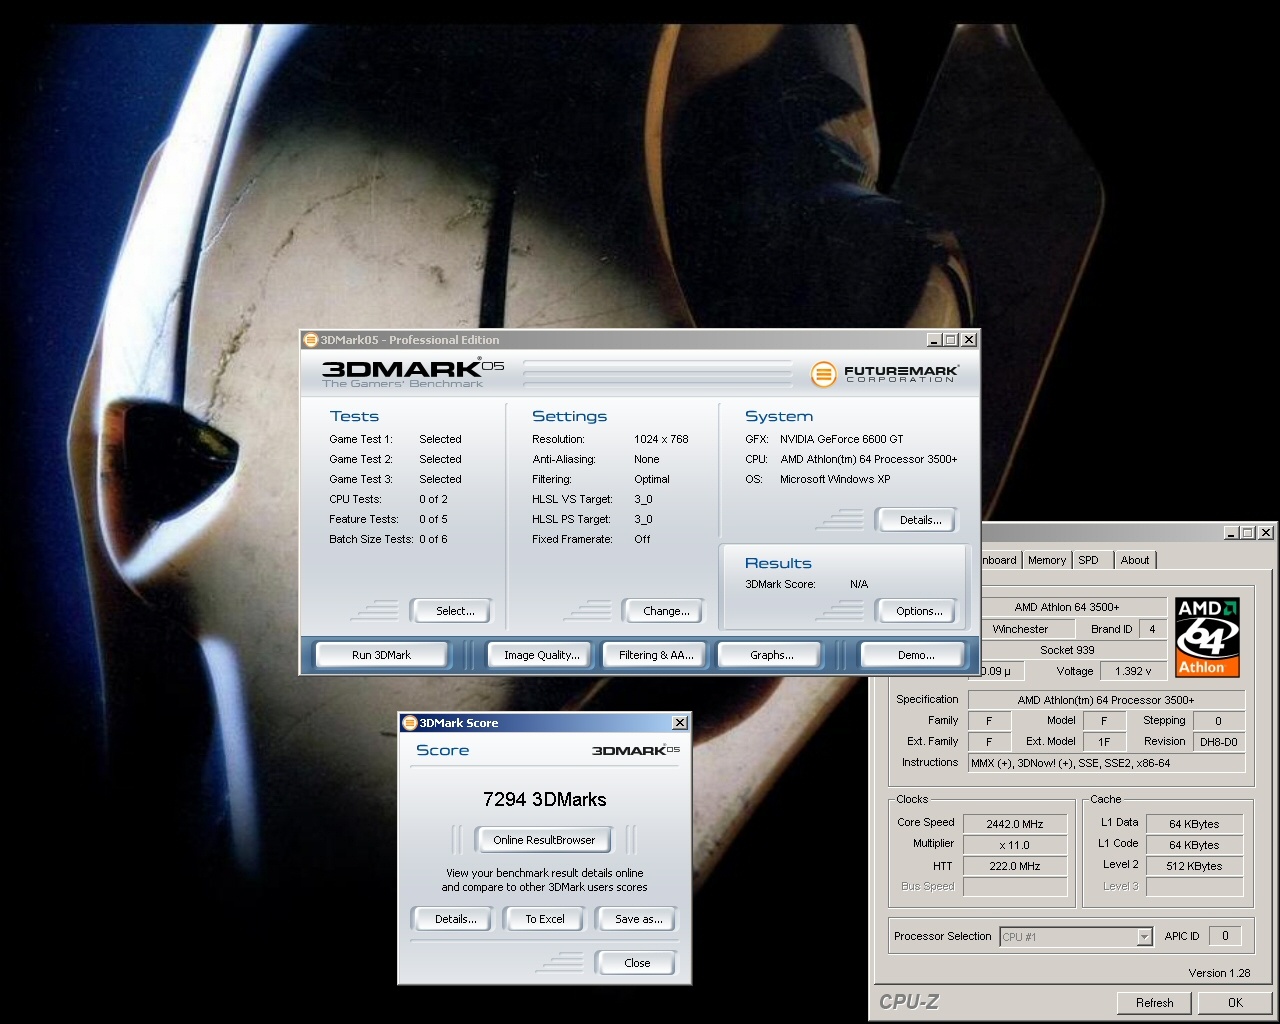The width and height of the screenshot is (1280, 1024).
Task: Open the Processor Selection dropdown
Action: [x=1145, y=937]
